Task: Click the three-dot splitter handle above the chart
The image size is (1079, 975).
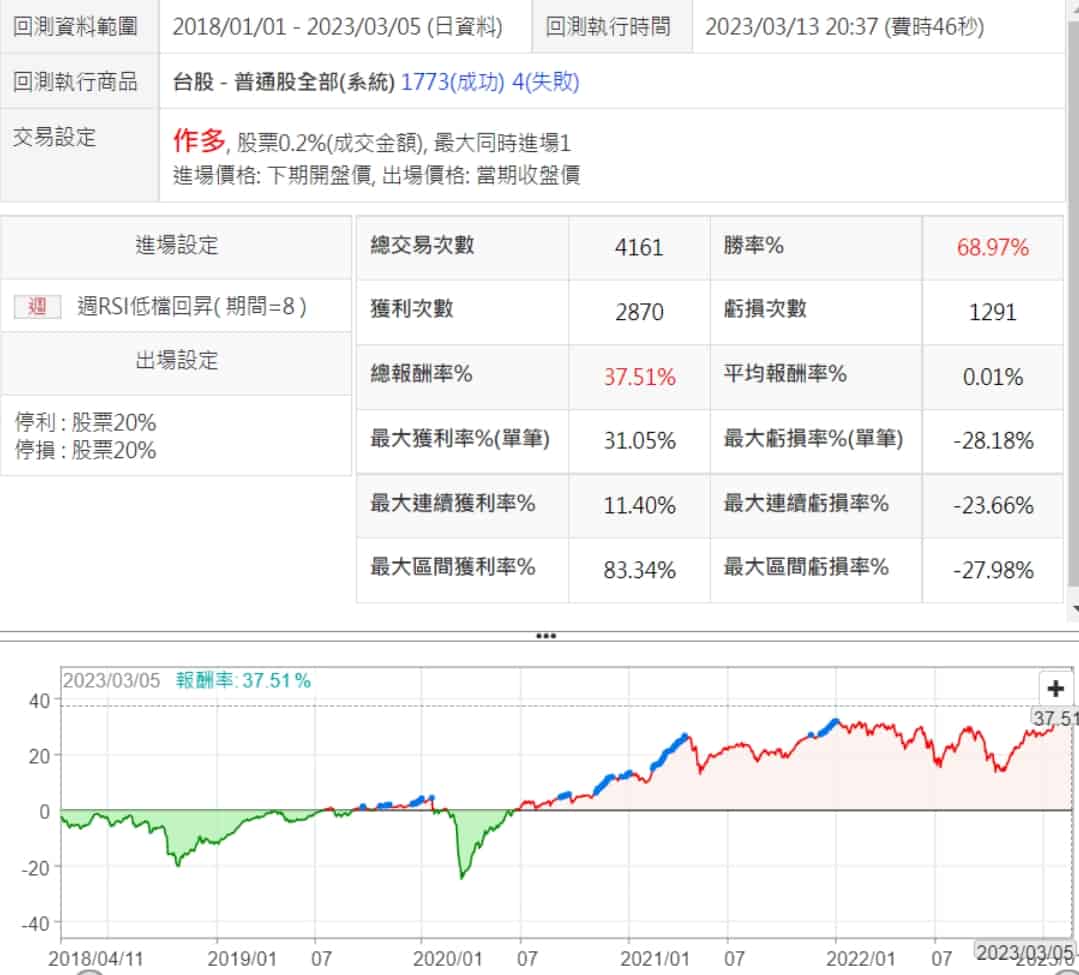Action: point(546,636)
